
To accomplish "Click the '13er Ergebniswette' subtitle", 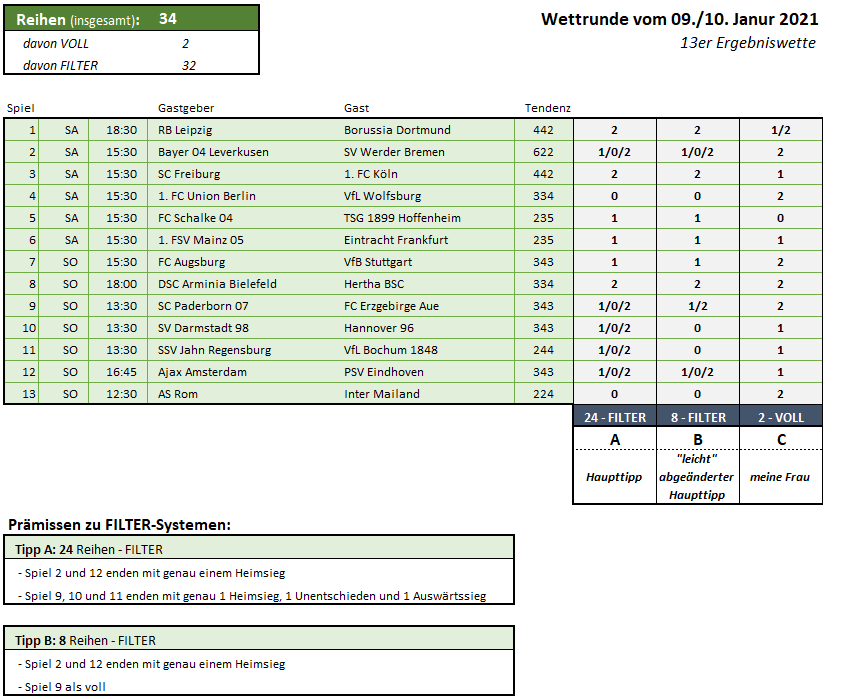I will pyautogui.click(x=747, y=43).
